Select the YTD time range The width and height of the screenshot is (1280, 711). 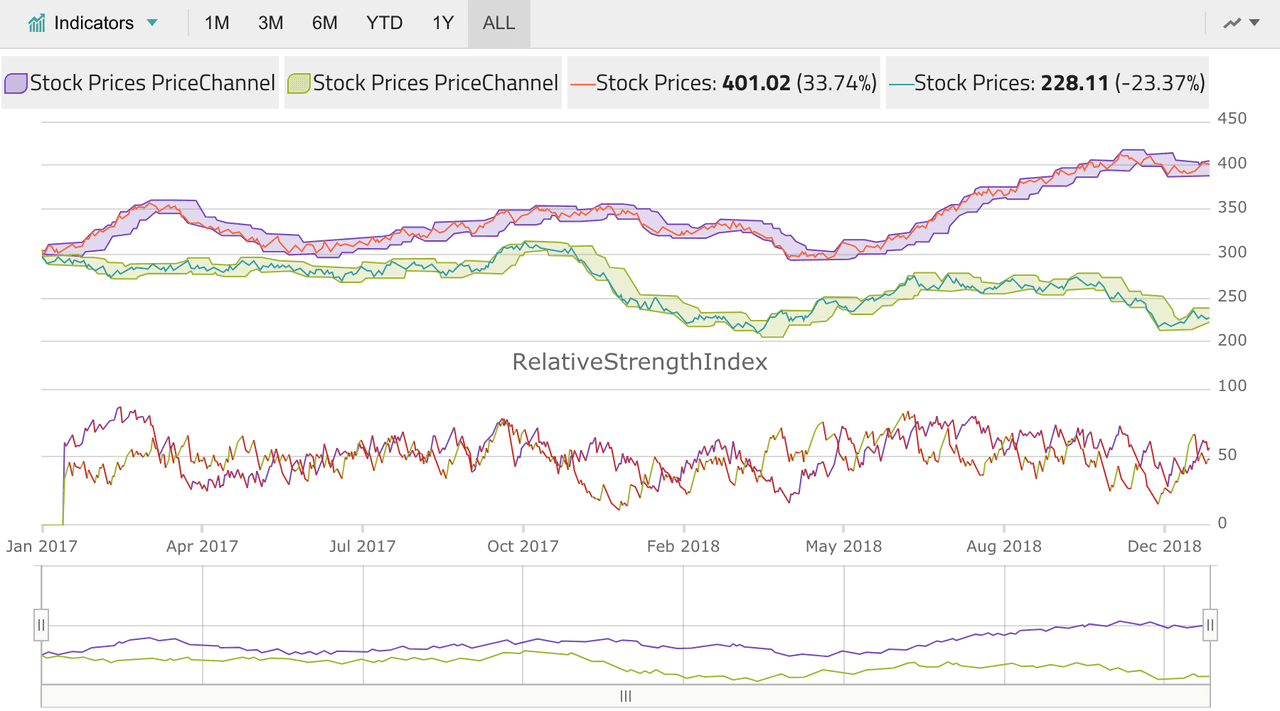(384, 23)
